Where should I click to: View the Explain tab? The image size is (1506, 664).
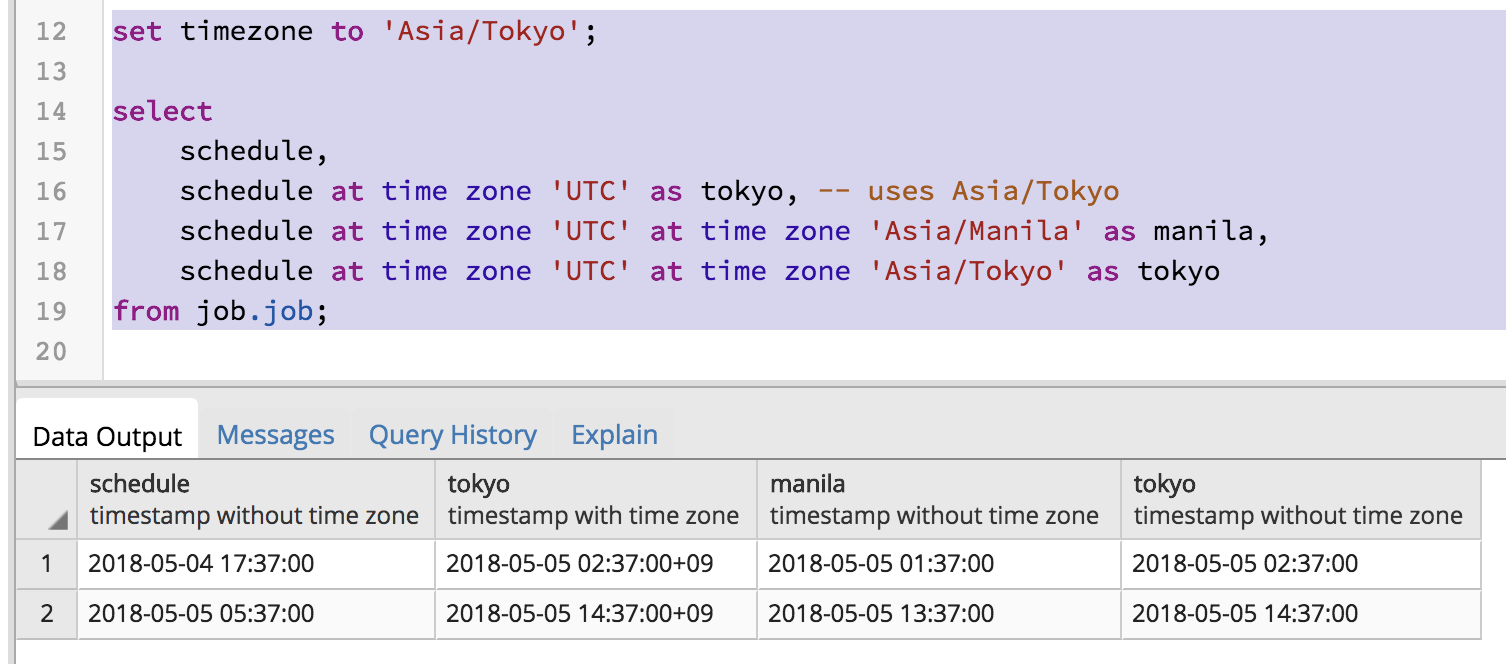click(x=614, y=434)
